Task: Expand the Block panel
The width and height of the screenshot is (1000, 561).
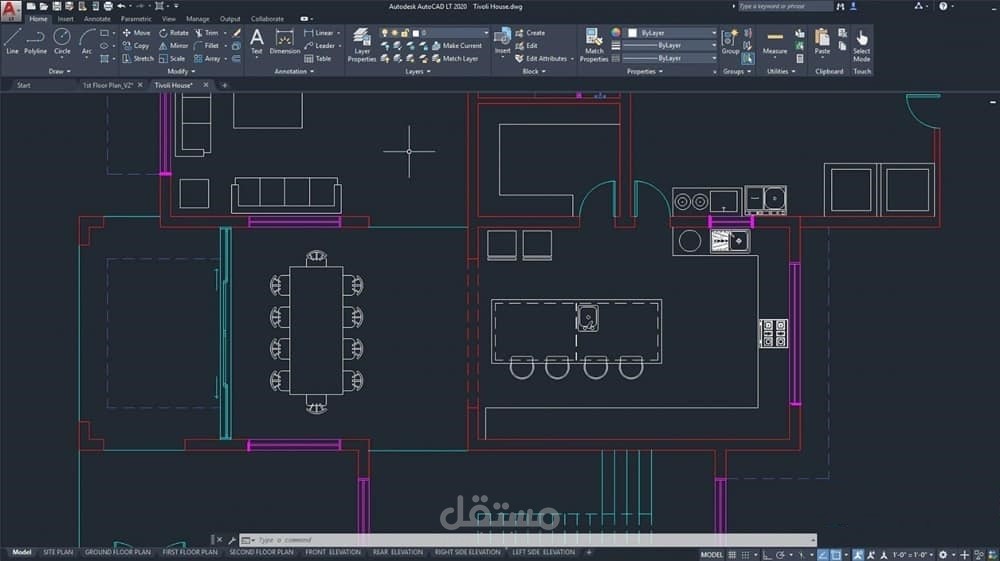Action: 534,71
